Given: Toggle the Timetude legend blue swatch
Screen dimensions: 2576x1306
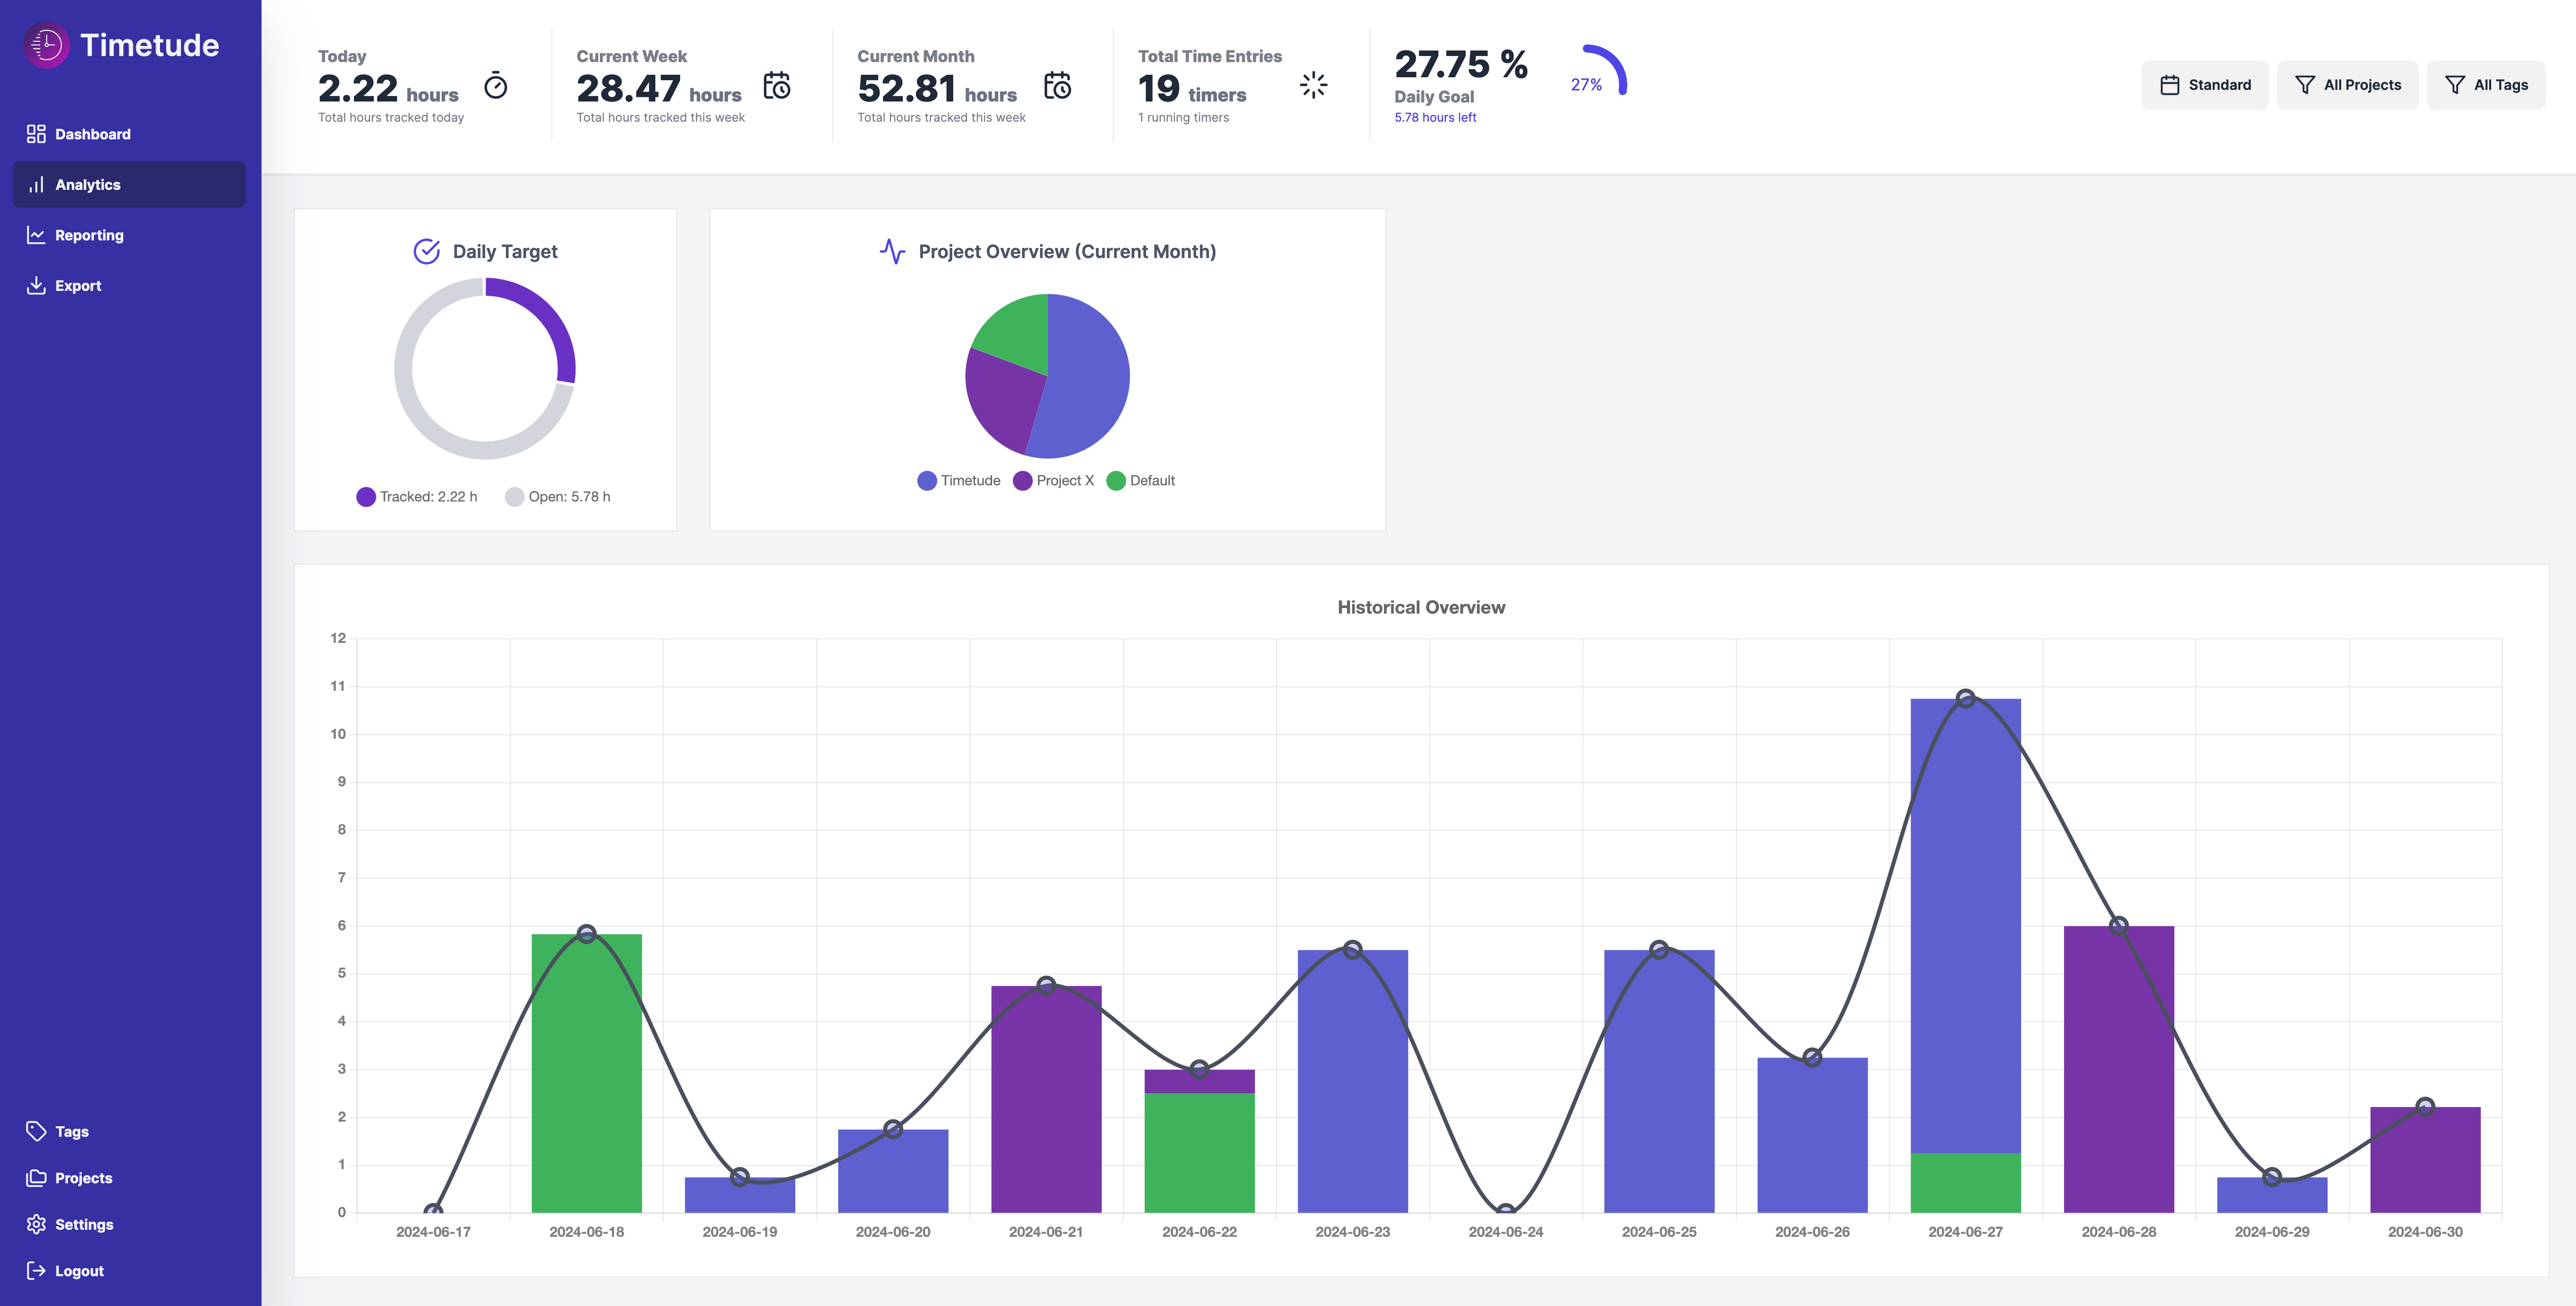Looking at the screenshot, I should pyautogui.click(x=927, y=481).
